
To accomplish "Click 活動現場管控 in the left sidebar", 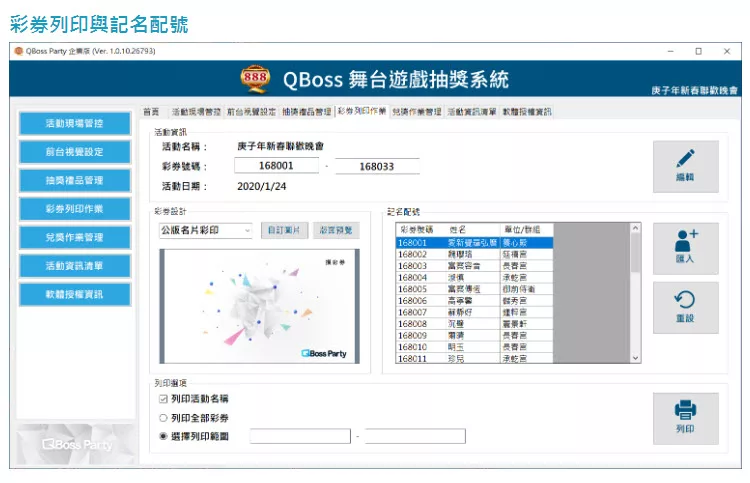I will (74, 124).
